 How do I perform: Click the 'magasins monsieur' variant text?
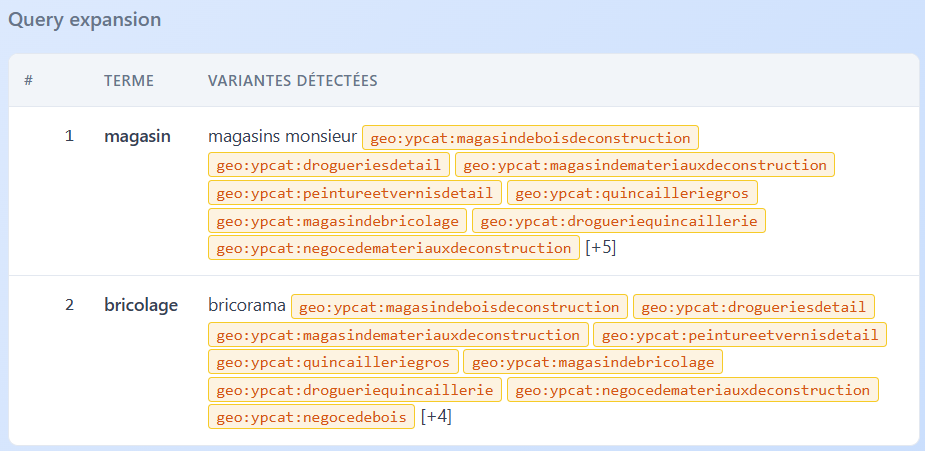(x=282, y=135)
